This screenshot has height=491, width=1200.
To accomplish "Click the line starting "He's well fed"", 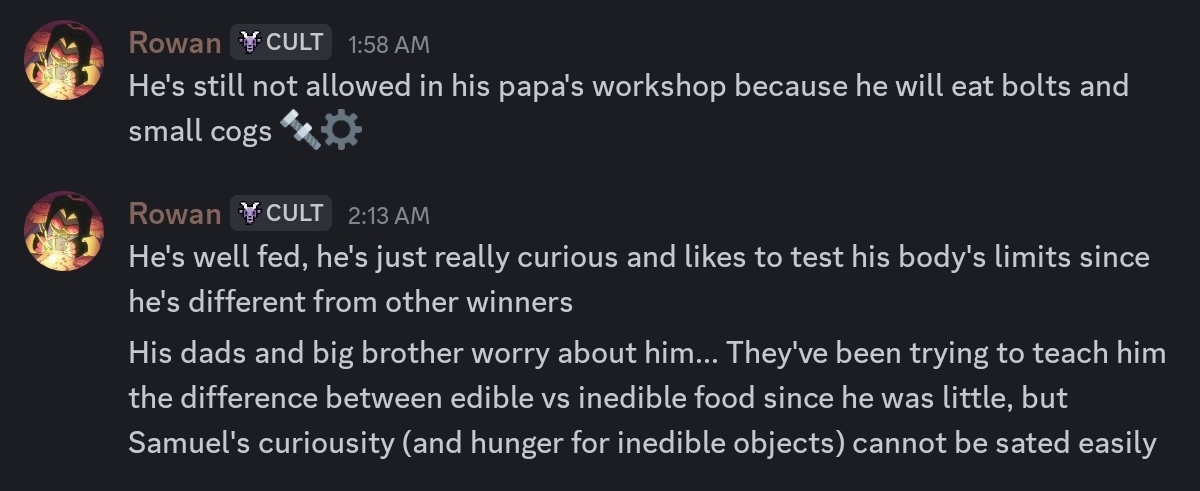I will 638,257.
